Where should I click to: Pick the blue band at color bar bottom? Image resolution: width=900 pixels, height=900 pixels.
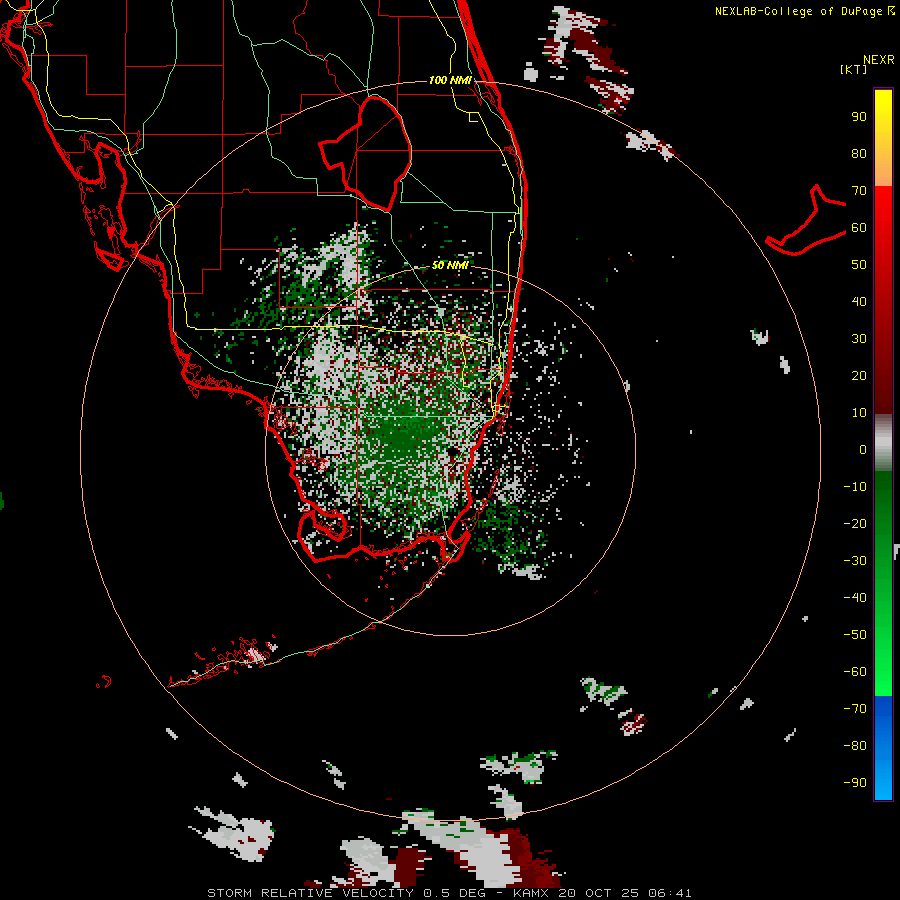(x=883, y=748)
